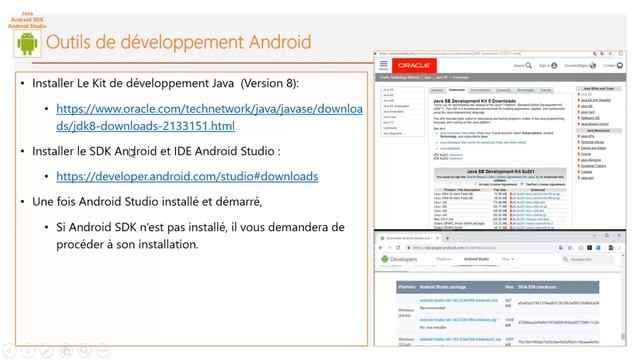The height and width of the screenshot is (360, 640).
Task: Switch to the Downloads tab on Oracle page
Action: click(457, 90)
